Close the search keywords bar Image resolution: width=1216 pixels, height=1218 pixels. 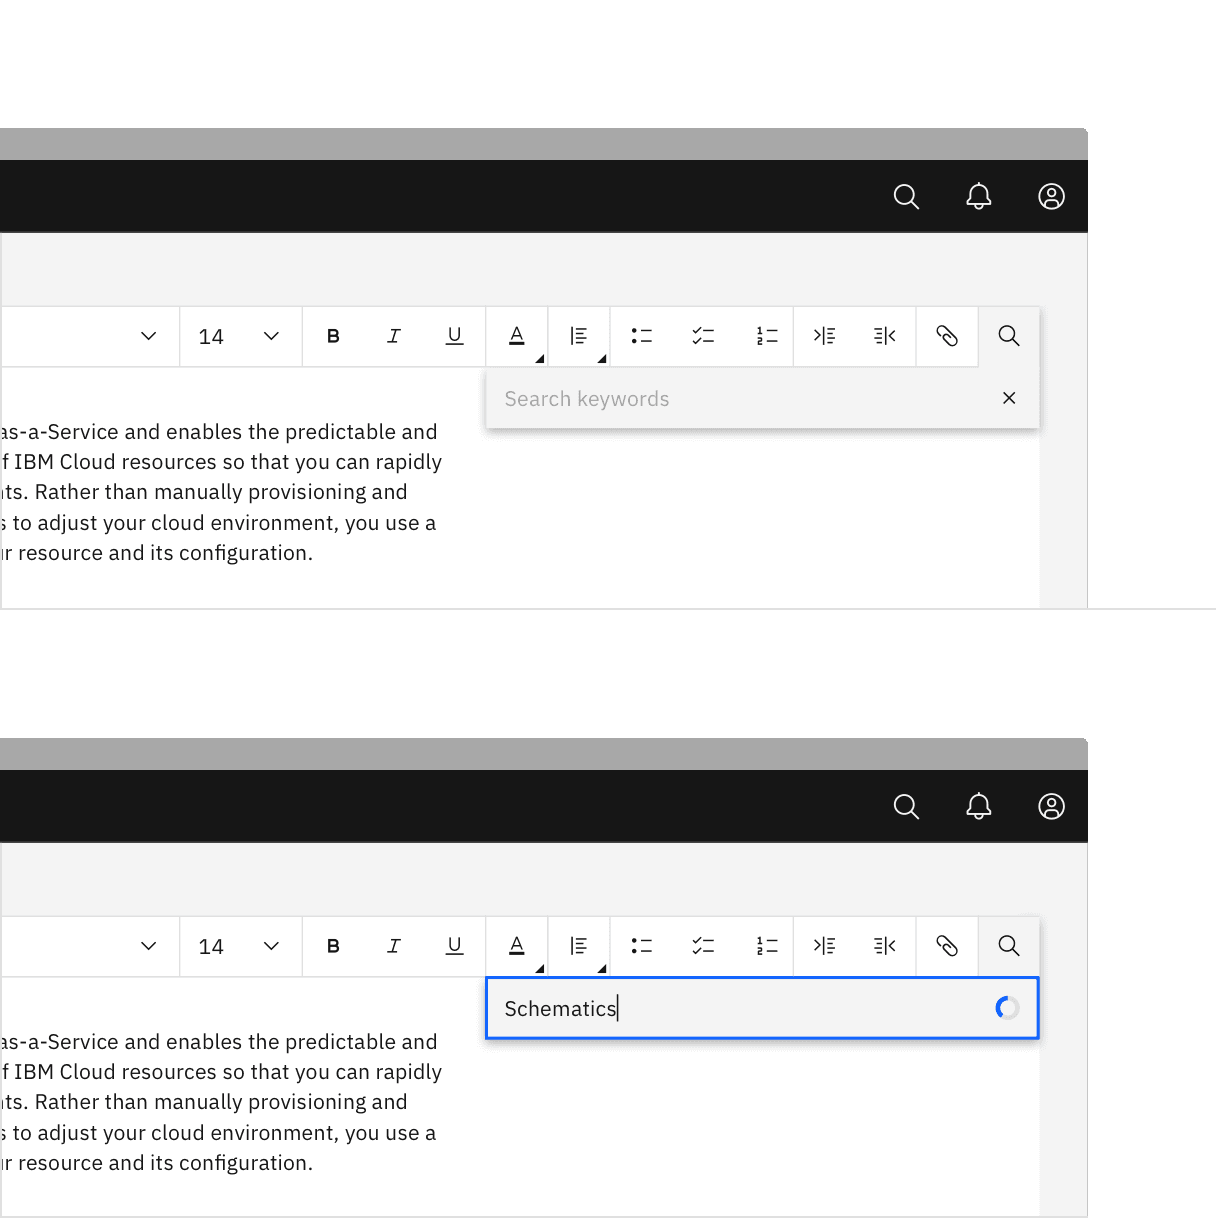(x=1009, y=398)
